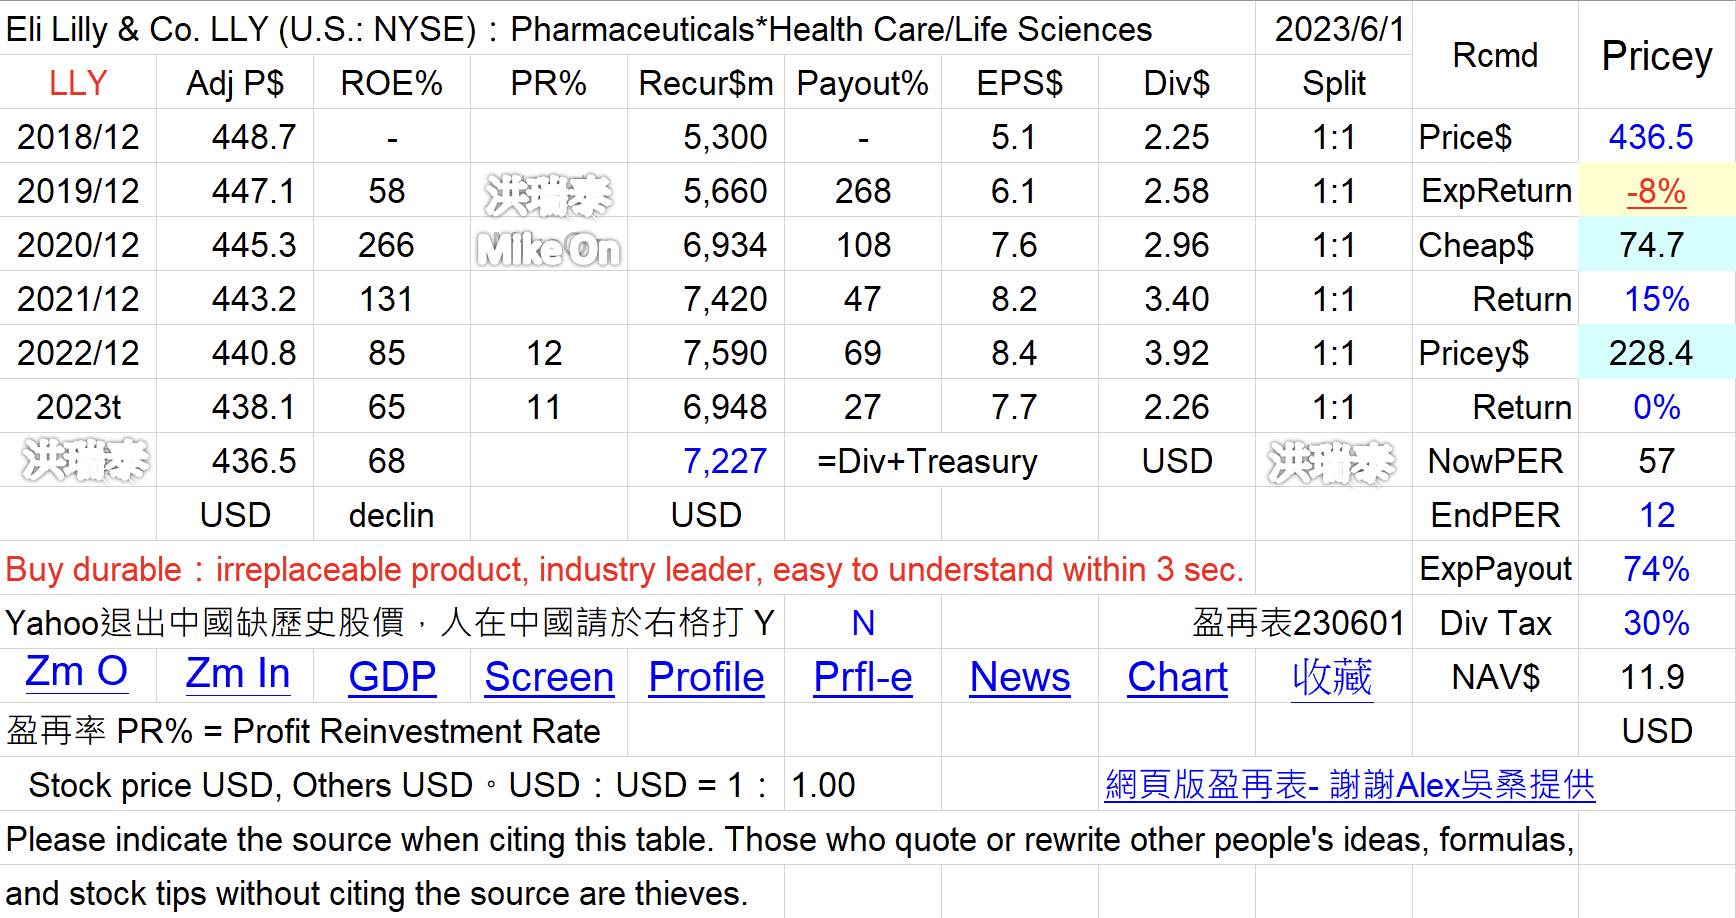Click the red LLY ticker cell
Screen dimensions: 1736x918
tap(78, 83)
